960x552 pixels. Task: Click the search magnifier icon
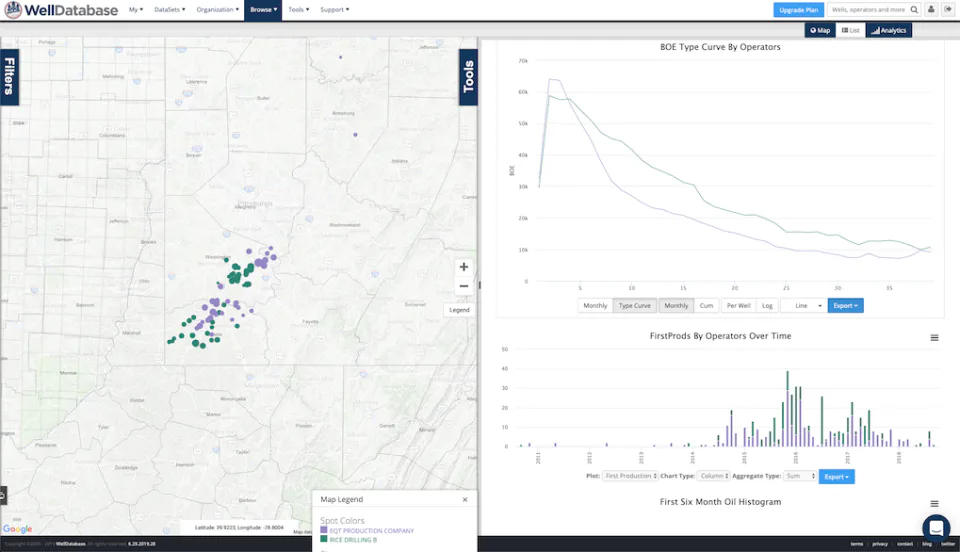[914, 10]
